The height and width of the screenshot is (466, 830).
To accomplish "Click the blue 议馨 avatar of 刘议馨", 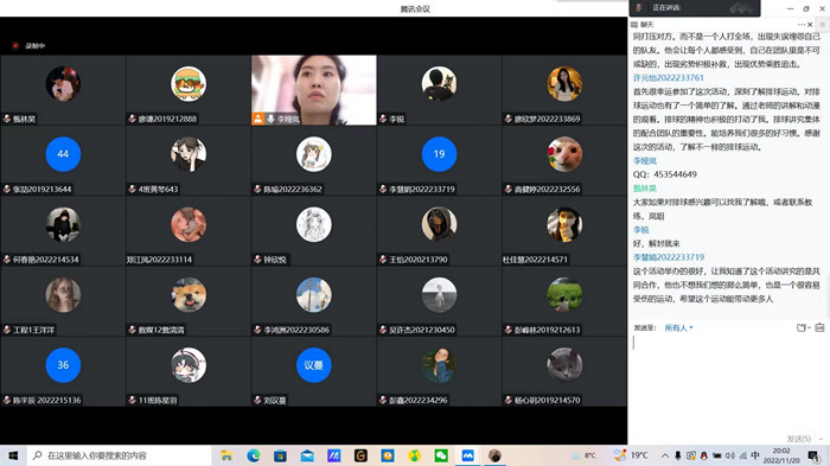I will 314,365.
